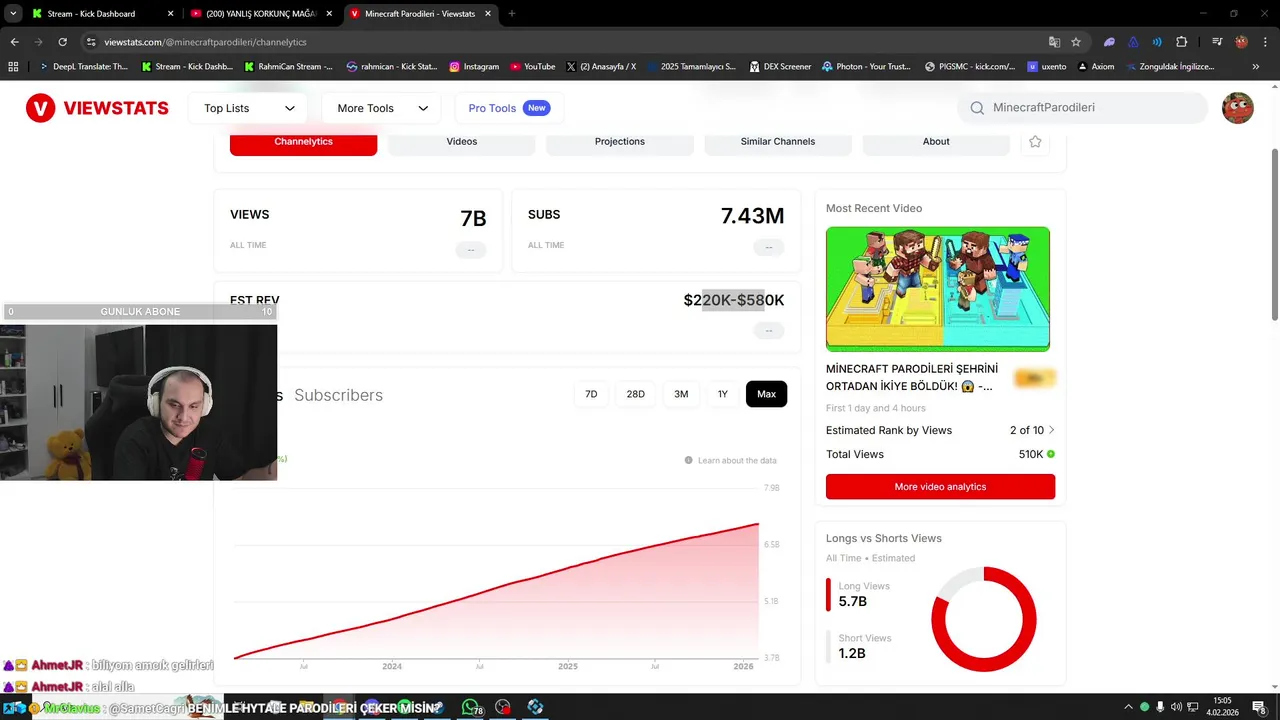Open Estimated Rank by Views chevron

tap(1051, 430)
